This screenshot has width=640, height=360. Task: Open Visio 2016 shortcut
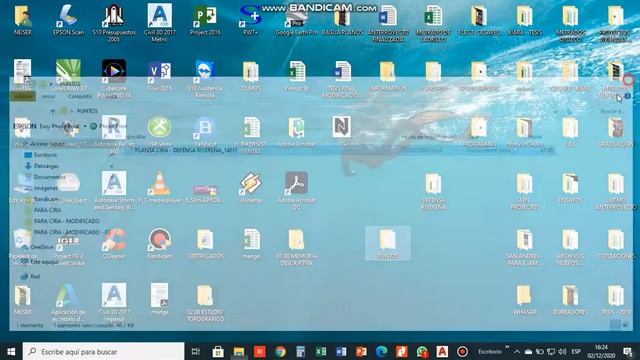coord(160,76)
